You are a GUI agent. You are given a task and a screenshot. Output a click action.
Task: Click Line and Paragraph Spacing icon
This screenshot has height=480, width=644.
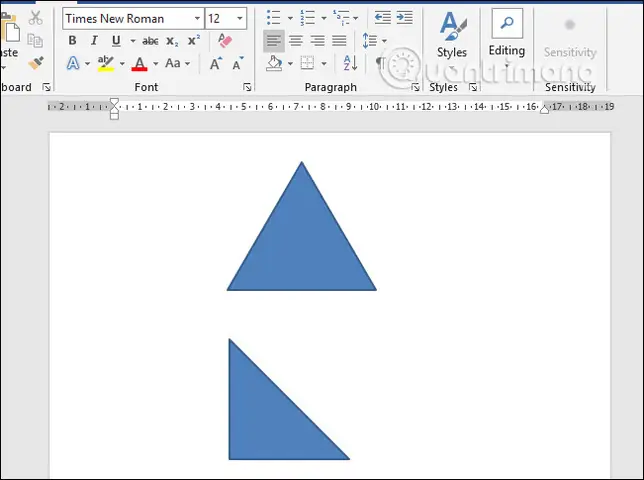370,41
